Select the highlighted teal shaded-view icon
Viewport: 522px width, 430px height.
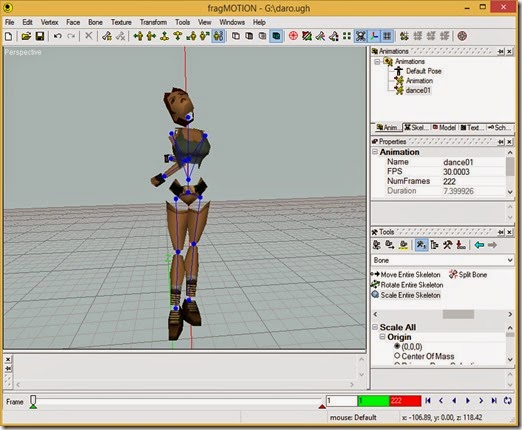276,36
